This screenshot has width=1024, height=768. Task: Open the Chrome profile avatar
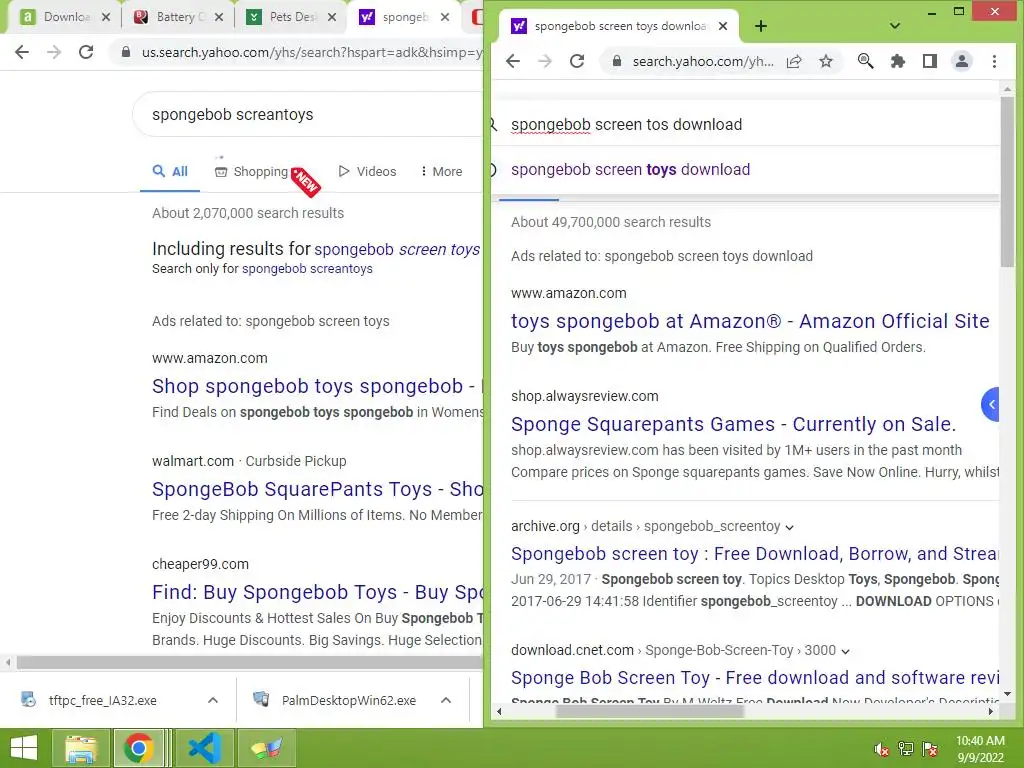(962, 61)
